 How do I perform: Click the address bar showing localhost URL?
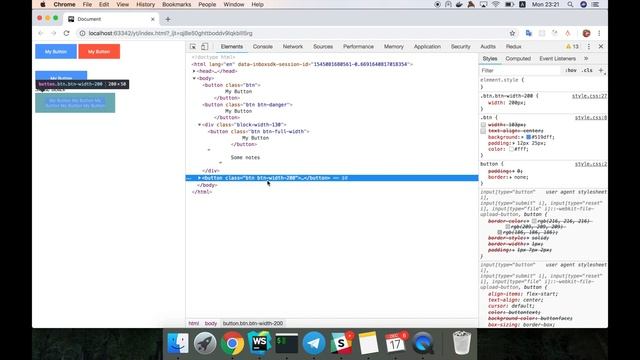point(294,33)
